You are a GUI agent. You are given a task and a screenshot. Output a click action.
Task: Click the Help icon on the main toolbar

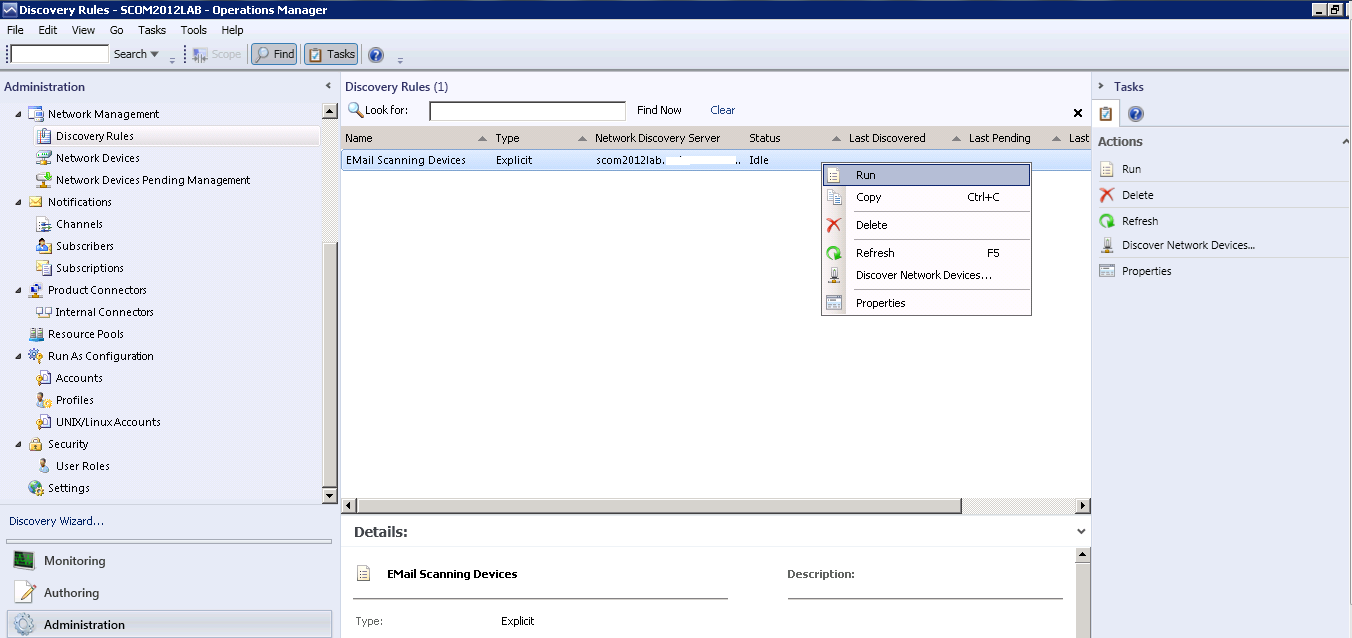pos(375,54)
